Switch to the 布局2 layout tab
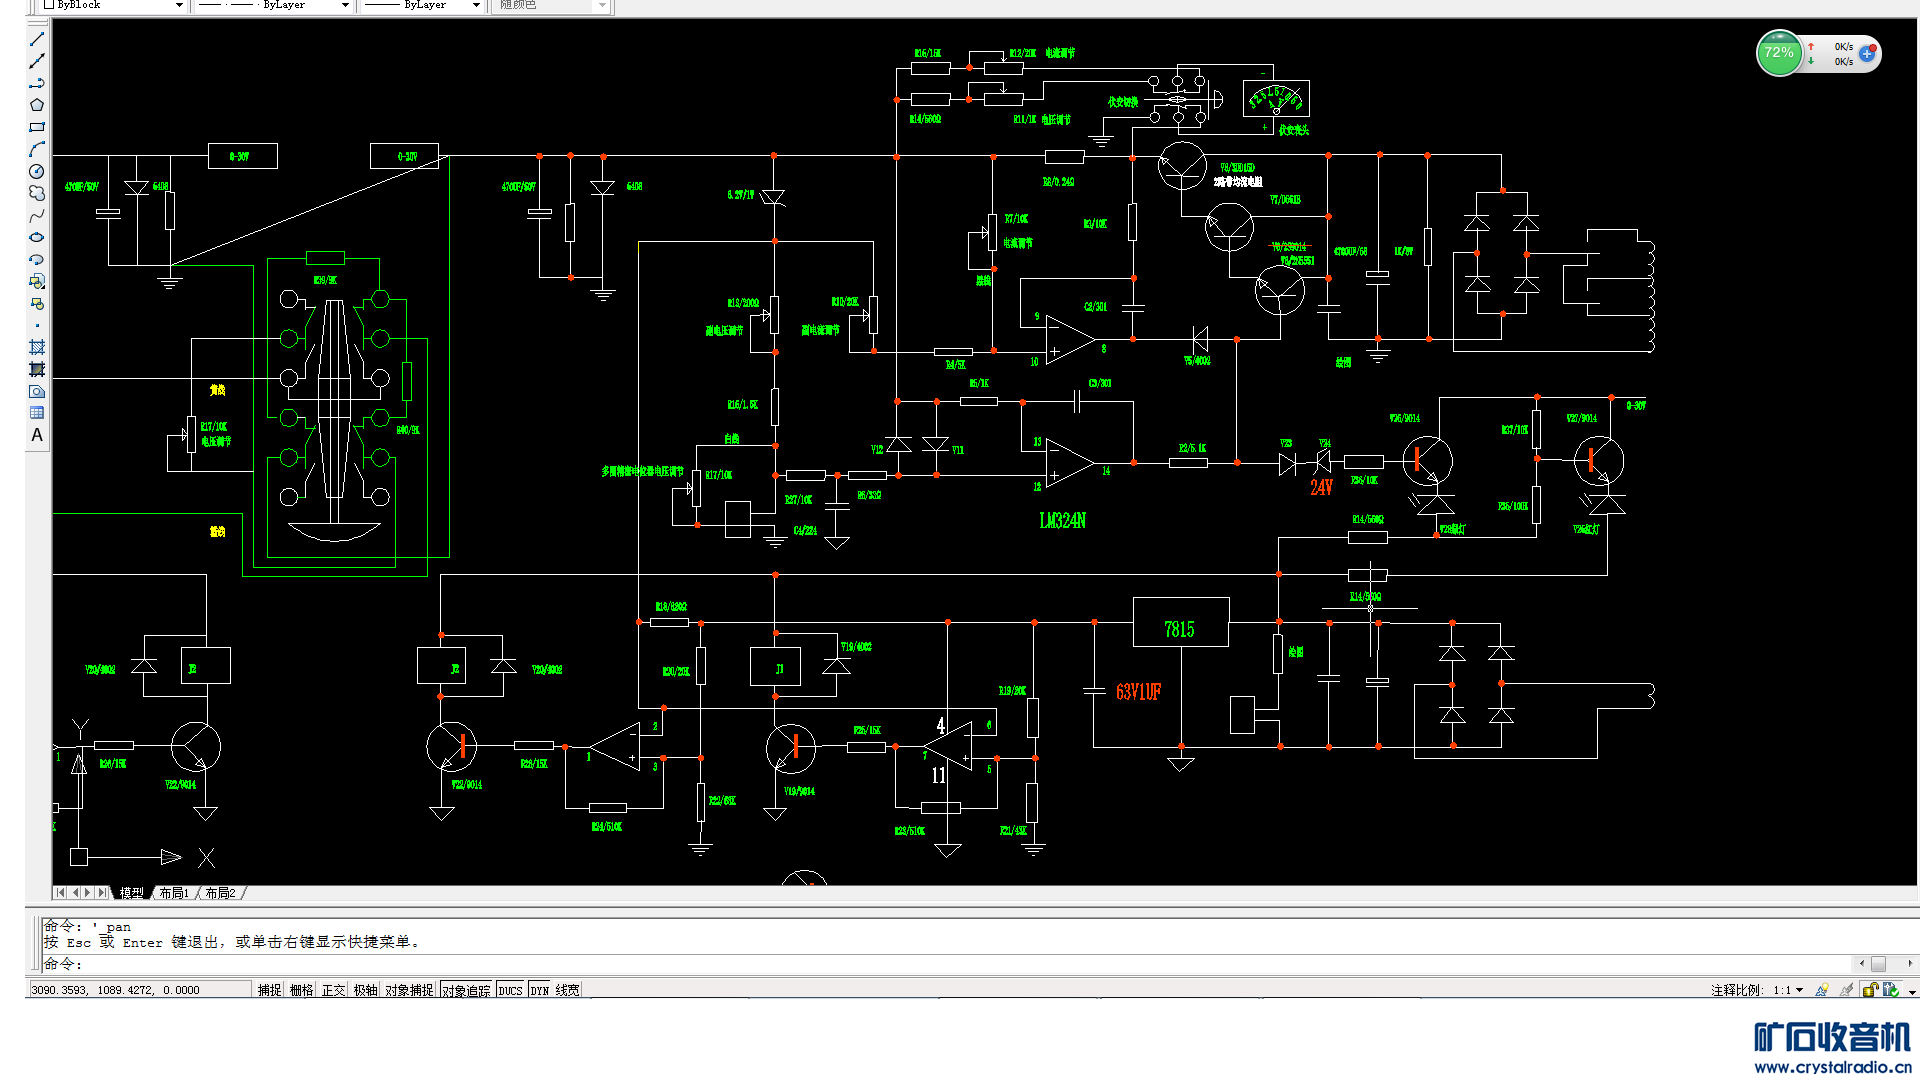 (x=220, y=893)
